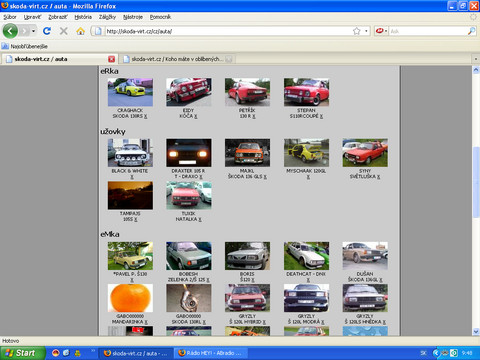This screenshot has height=360, width=480.
Task: Click the X link after ŠKODA 136 GLS
Action: coord(265,177)
